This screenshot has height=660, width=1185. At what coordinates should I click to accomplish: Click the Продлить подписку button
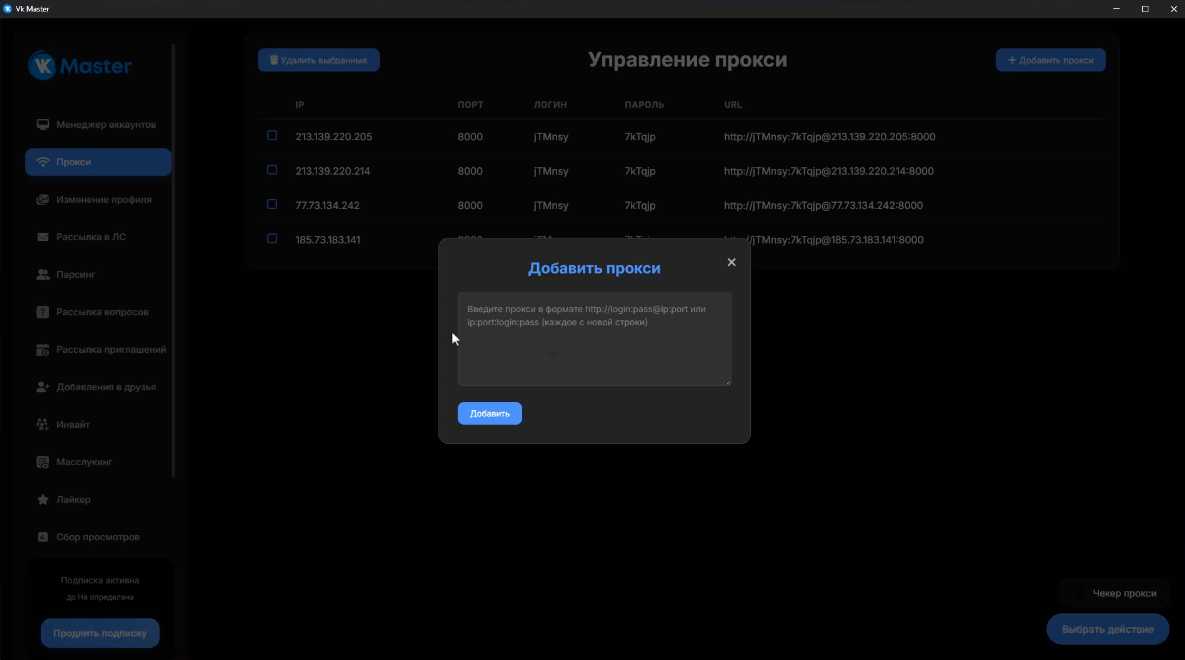[x=100, y=633]
